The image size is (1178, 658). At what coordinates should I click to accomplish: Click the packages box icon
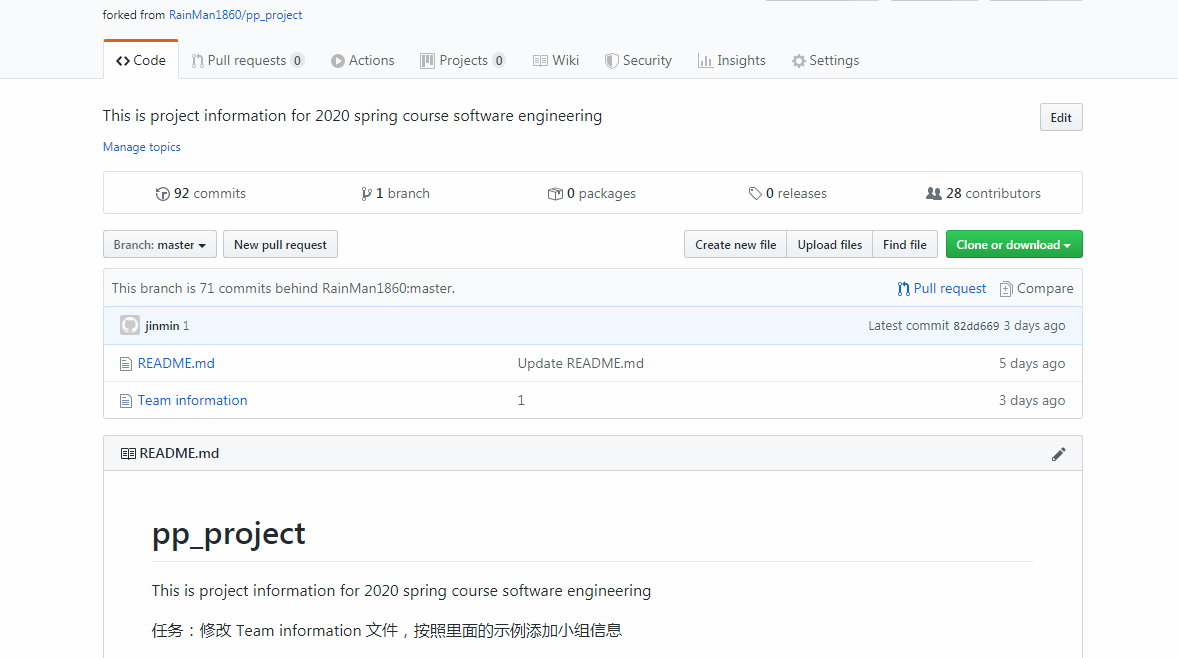click(555, 194)
